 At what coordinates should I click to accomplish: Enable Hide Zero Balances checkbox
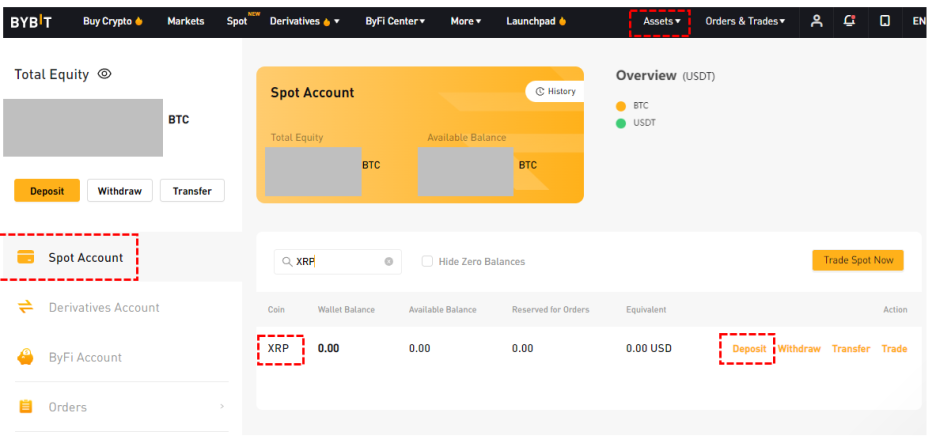[x=427, y=261]
